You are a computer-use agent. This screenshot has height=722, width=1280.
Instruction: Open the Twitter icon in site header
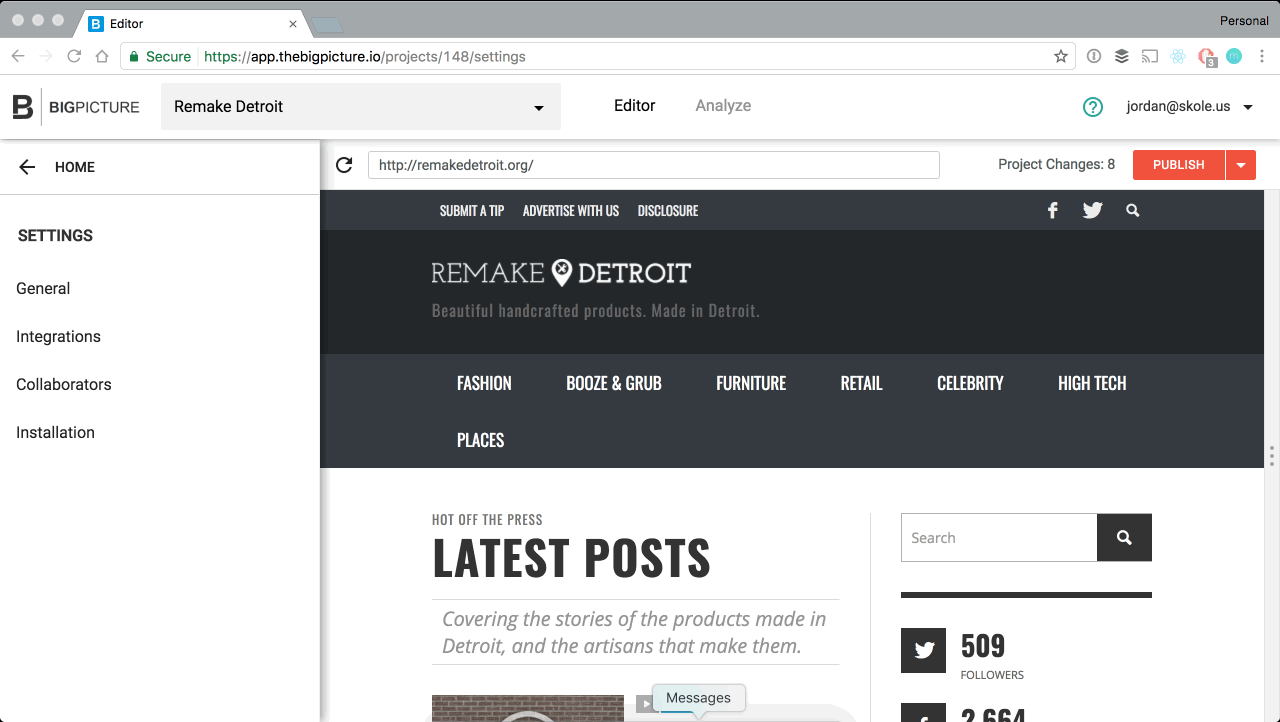coord(1092,211)
